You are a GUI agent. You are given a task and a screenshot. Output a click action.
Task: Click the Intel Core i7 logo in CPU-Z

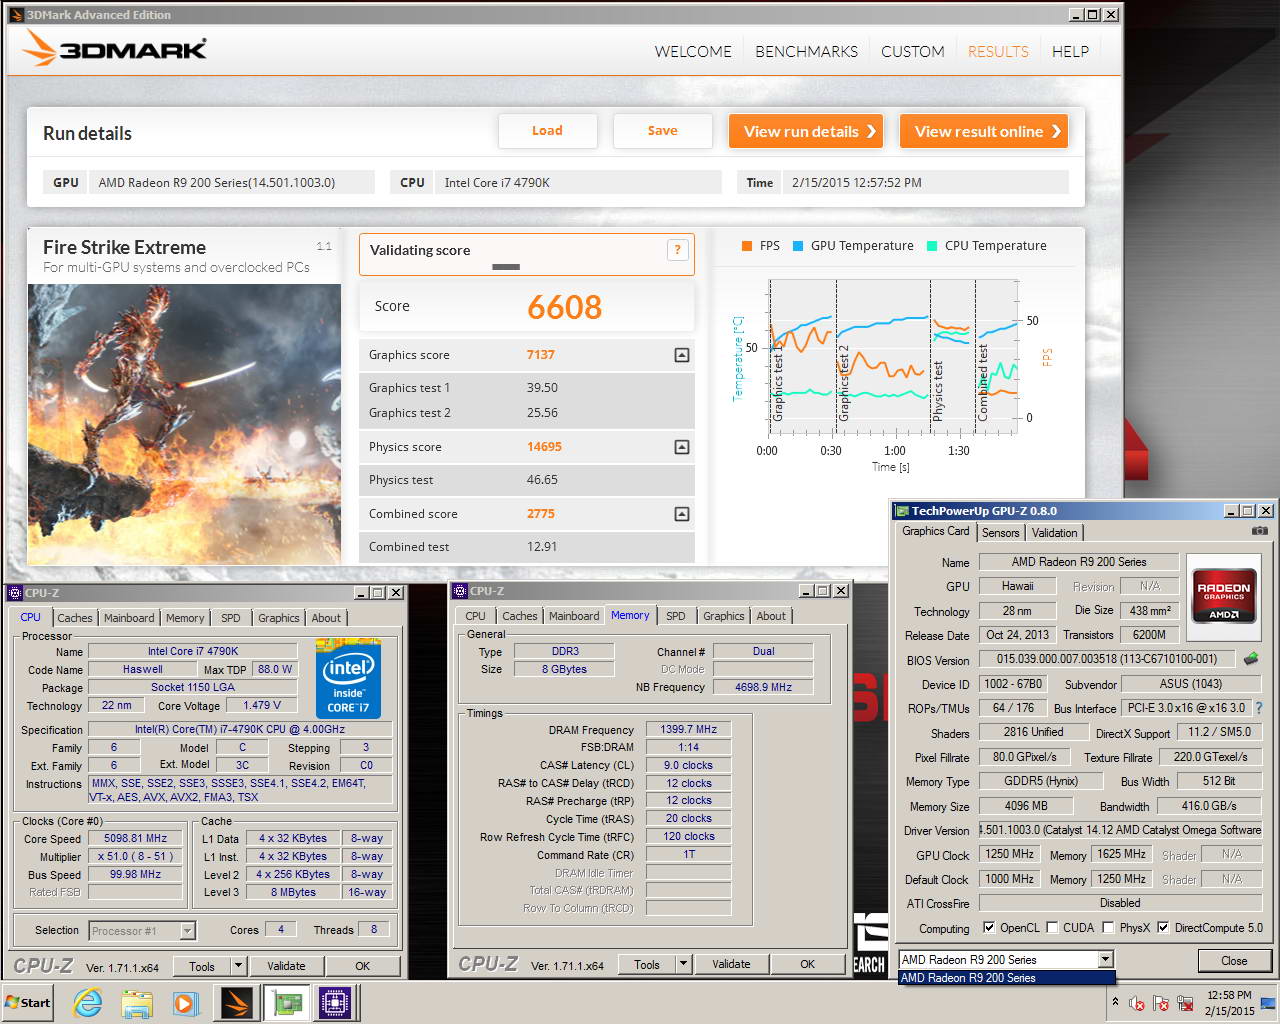(349, 678)
